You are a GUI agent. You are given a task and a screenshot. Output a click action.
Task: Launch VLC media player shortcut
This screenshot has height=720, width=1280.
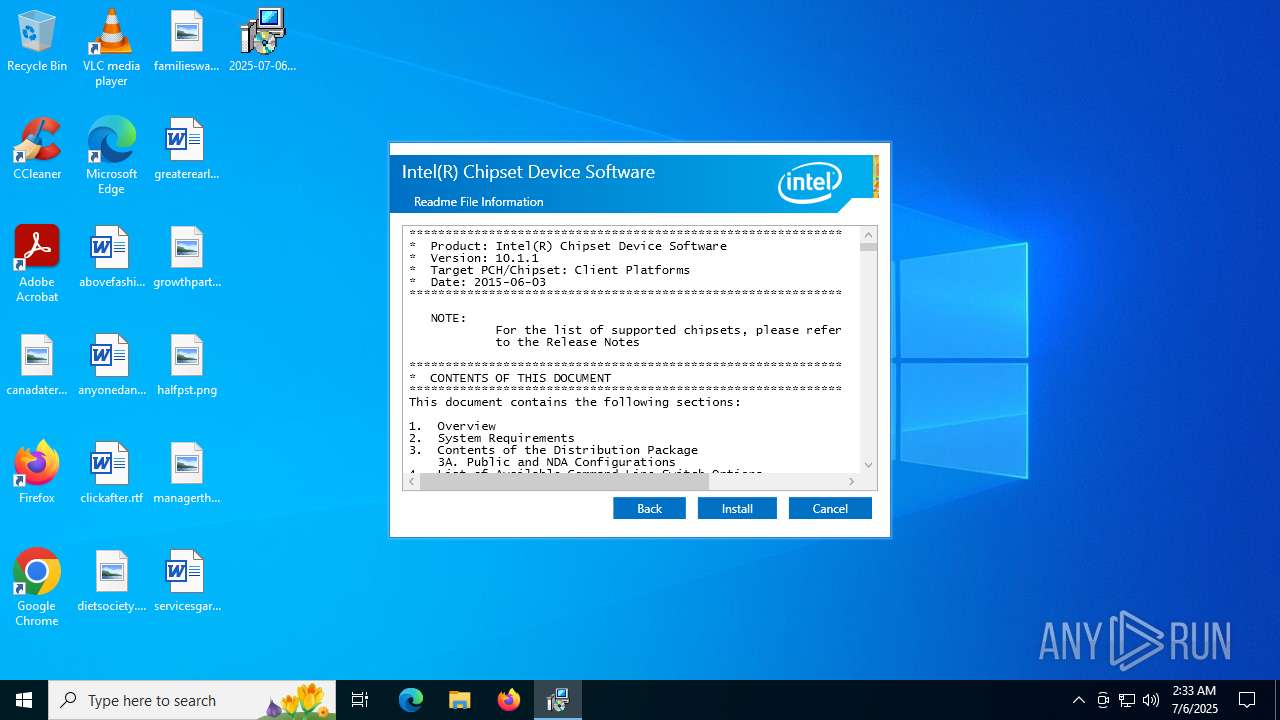click(111, 48)
